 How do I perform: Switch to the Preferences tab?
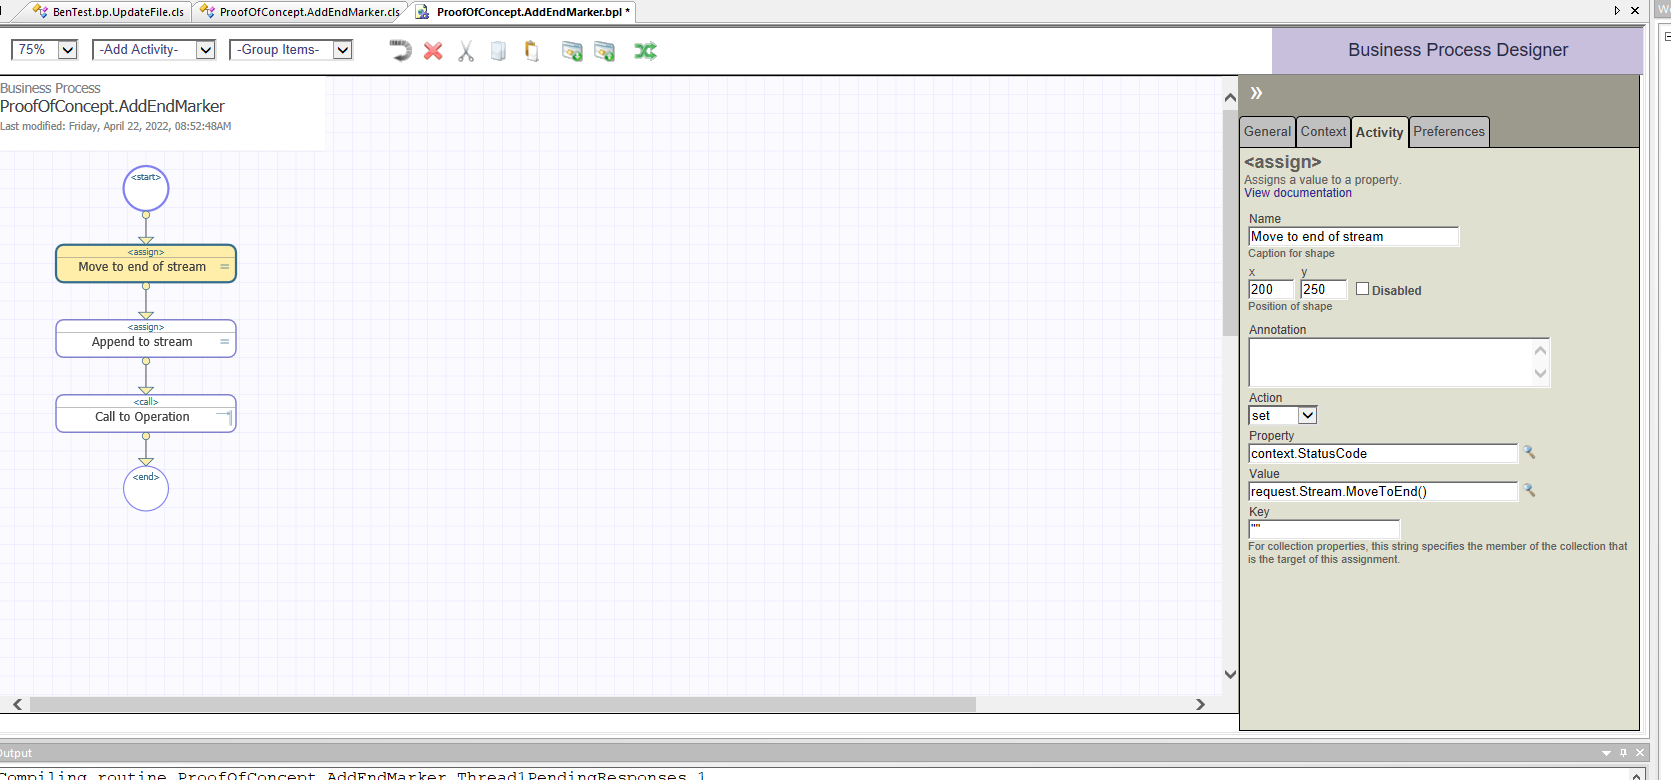tap(1449, 132)
